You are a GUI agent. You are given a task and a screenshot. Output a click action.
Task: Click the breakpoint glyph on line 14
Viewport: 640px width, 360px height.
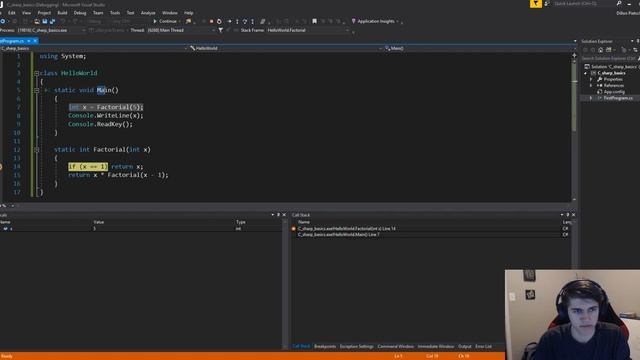[x=1, y=167]
